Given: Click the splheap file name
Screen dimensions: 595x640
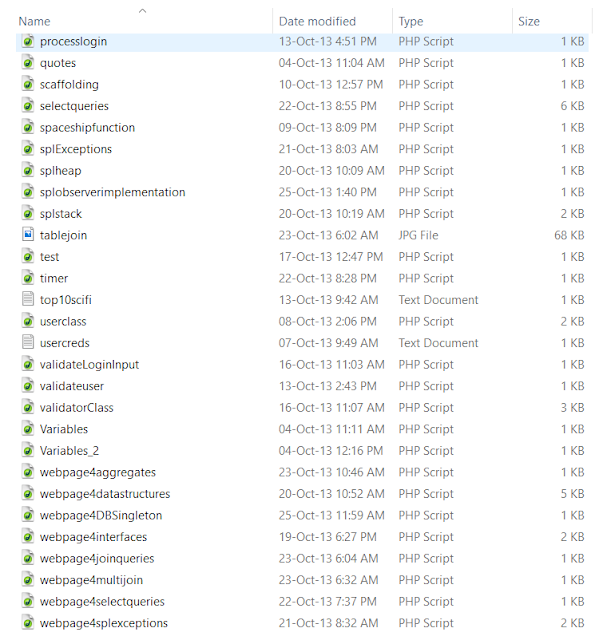Looking at the screenshot, I should [x=60, y=171].
